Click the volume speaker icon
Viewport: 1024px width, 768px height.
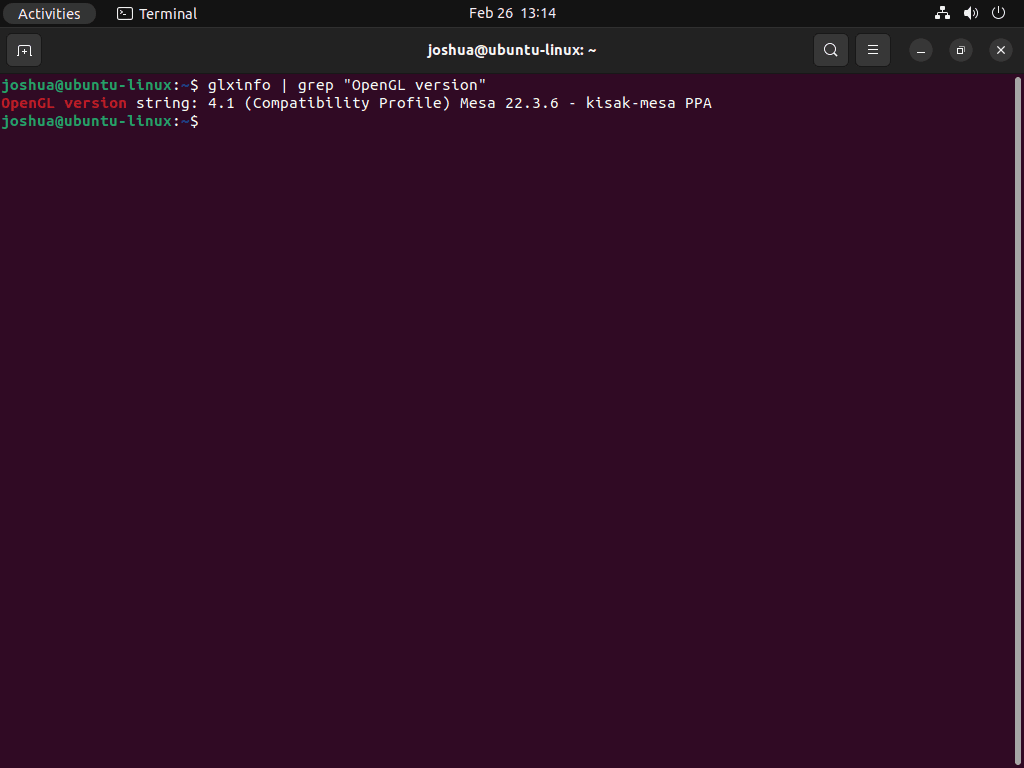tap(971, 13)
